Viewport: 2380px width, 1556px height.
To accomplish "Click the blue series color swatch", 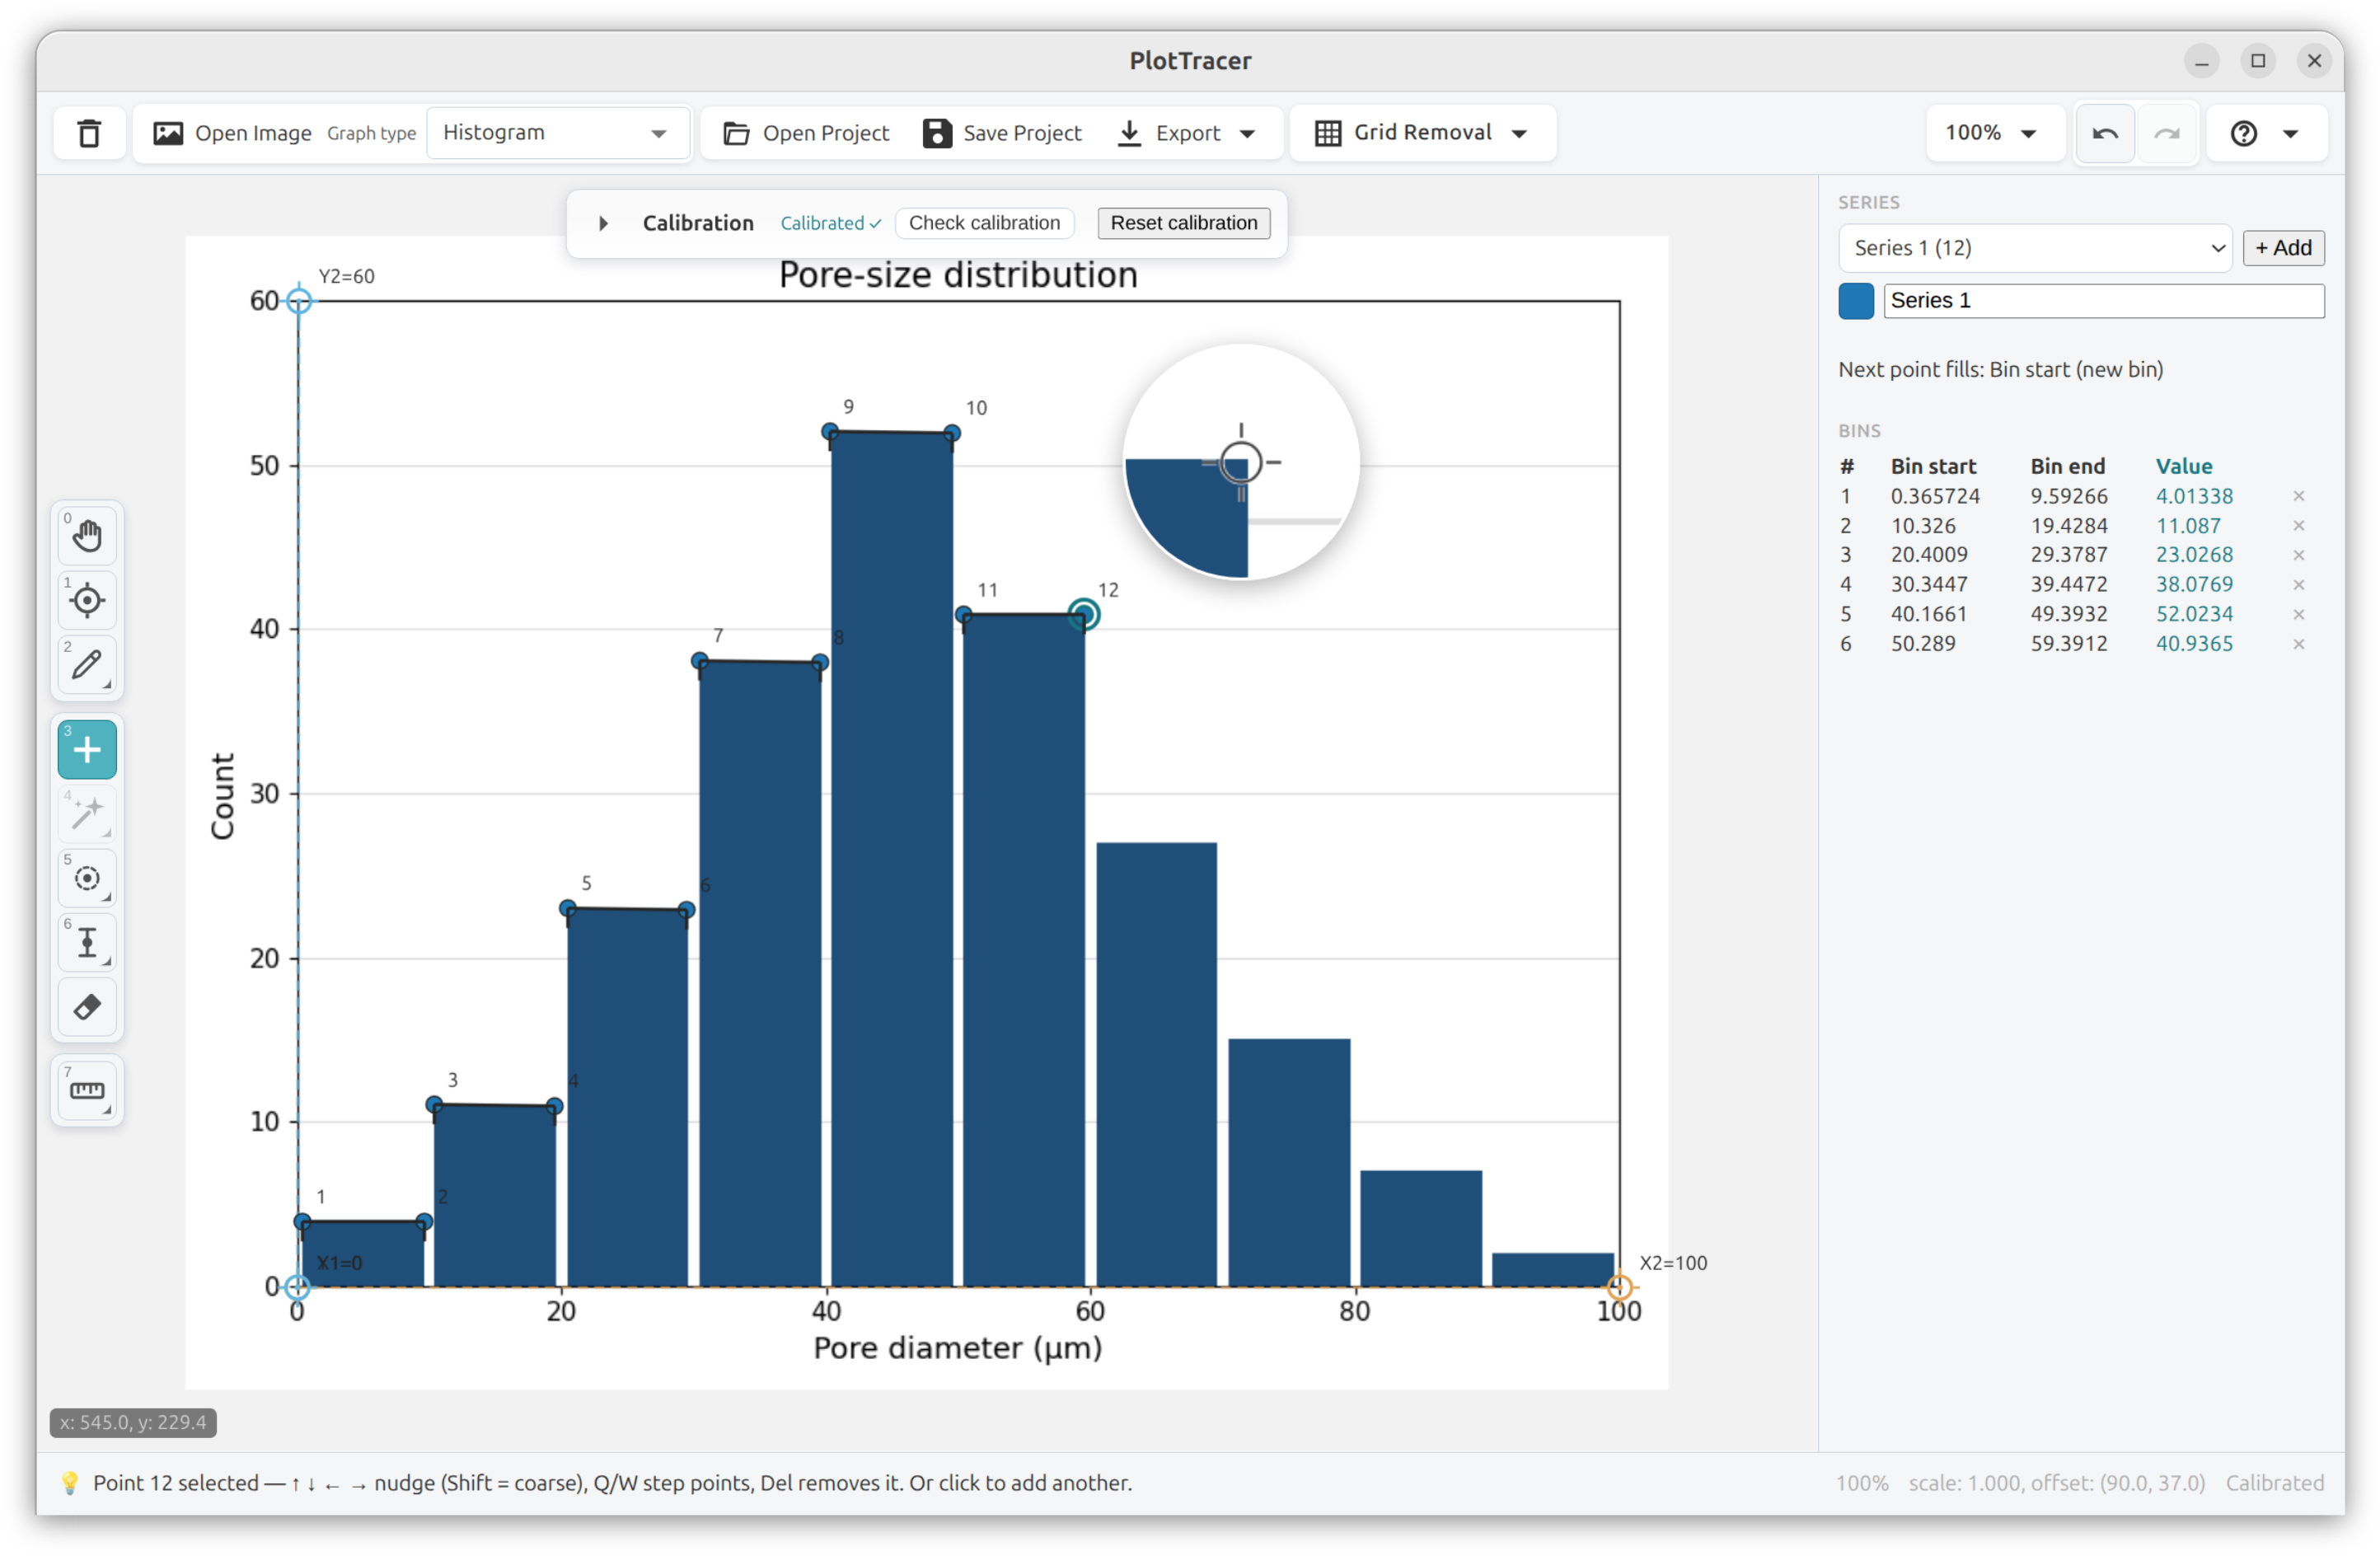I will (x=1855, y=301).
